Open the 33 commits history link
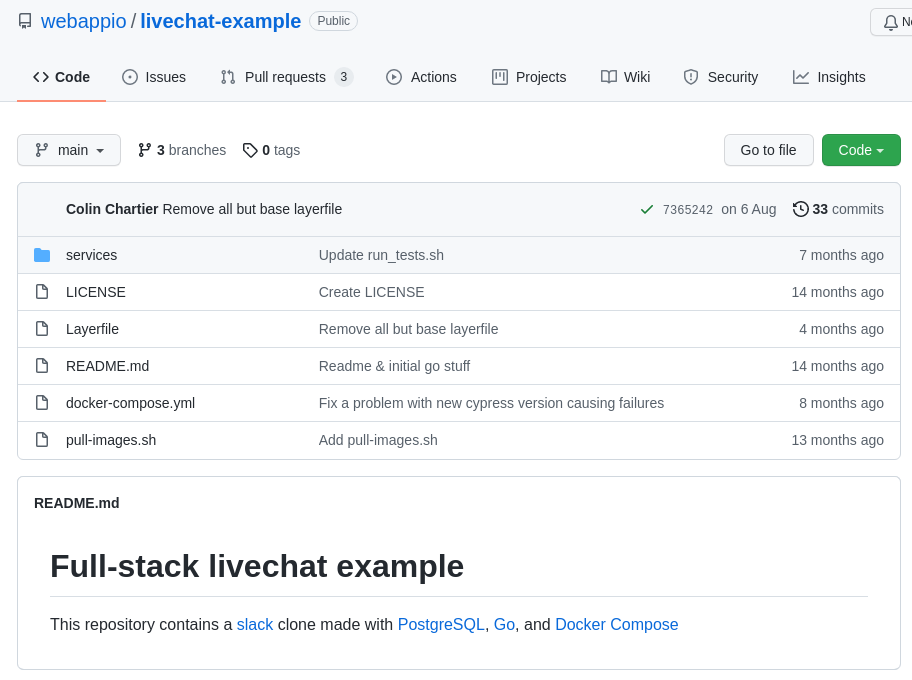The width and height of the screenshot is (912, 680). pos(838,209)
